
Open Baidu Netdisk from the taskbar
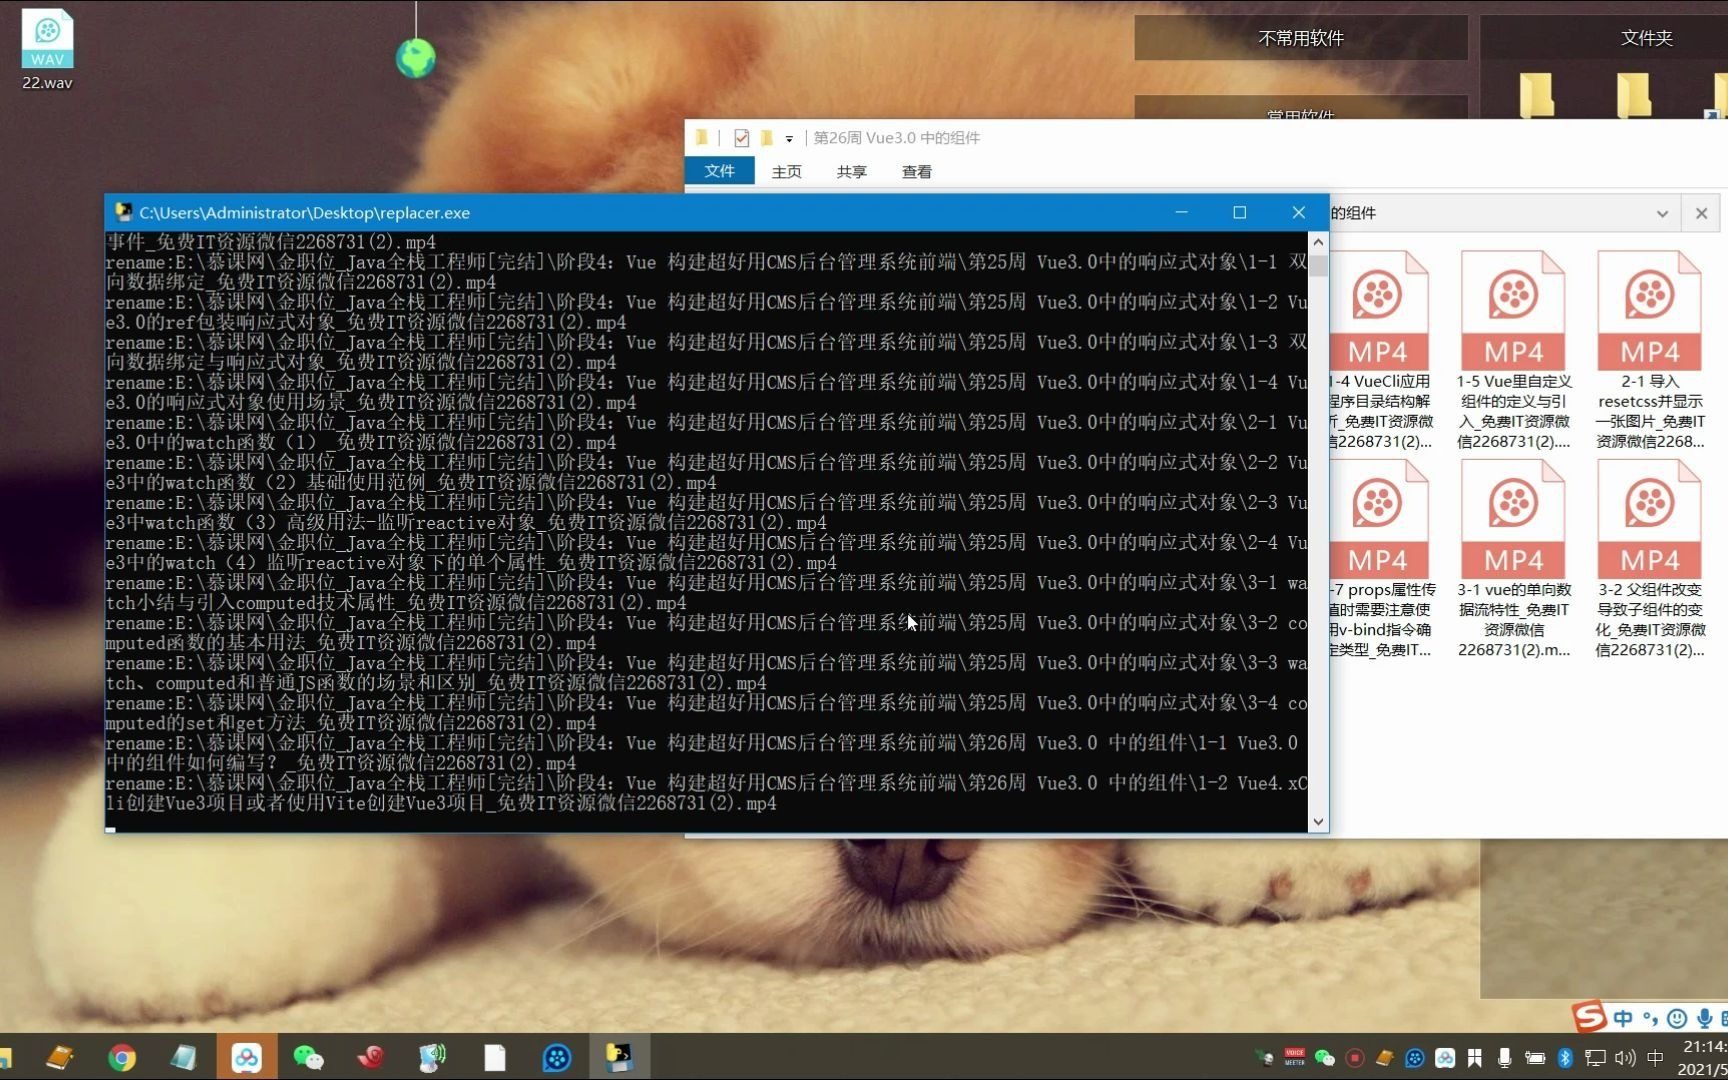[x=246, y=1057]
